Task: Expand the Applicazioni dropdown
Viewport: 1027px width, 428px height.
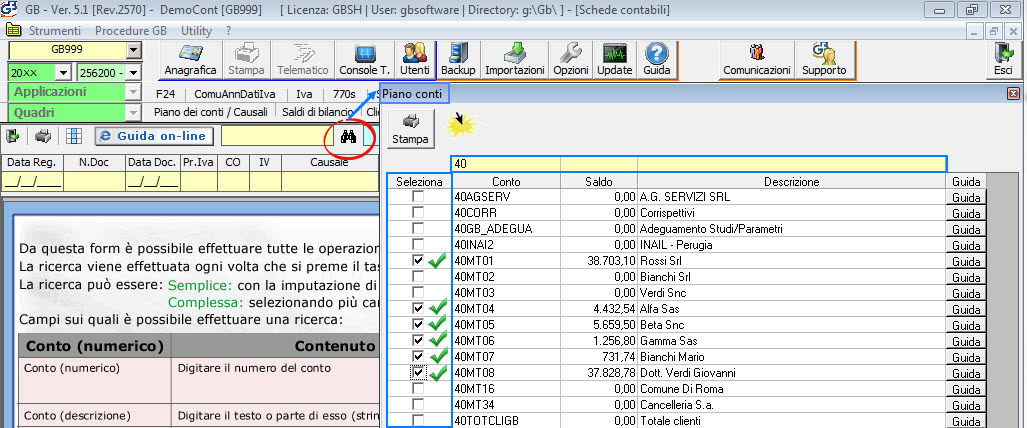Action: tap(134, 92)
